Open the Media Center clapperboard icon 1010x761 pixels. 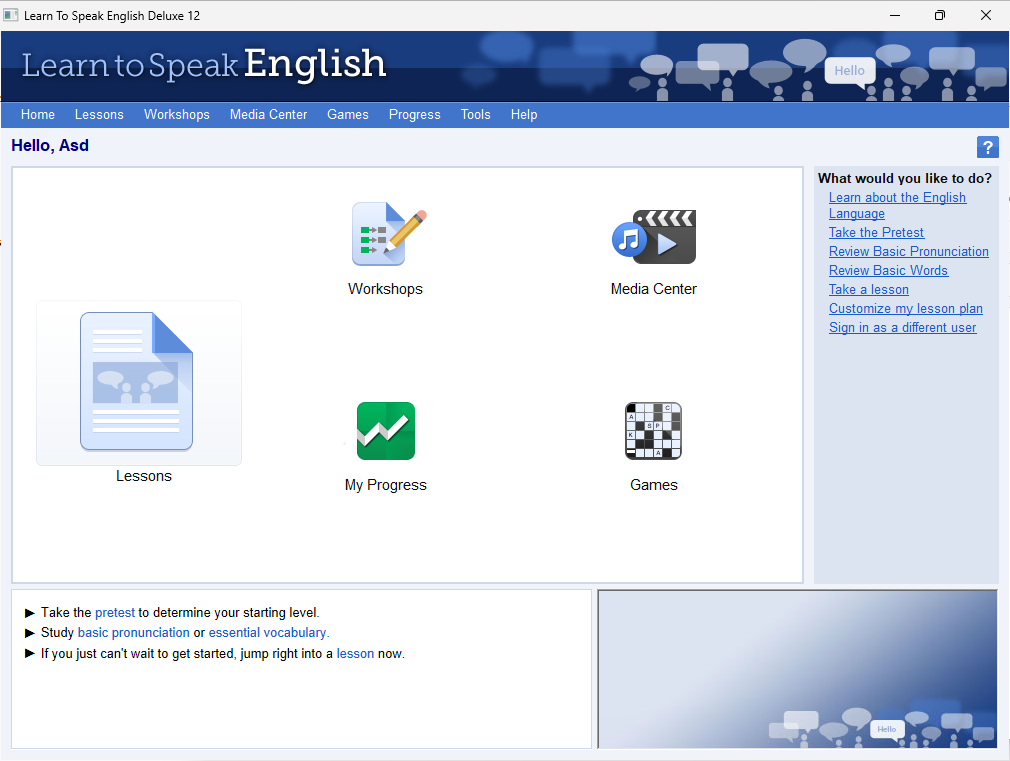(x=654, y=236)
